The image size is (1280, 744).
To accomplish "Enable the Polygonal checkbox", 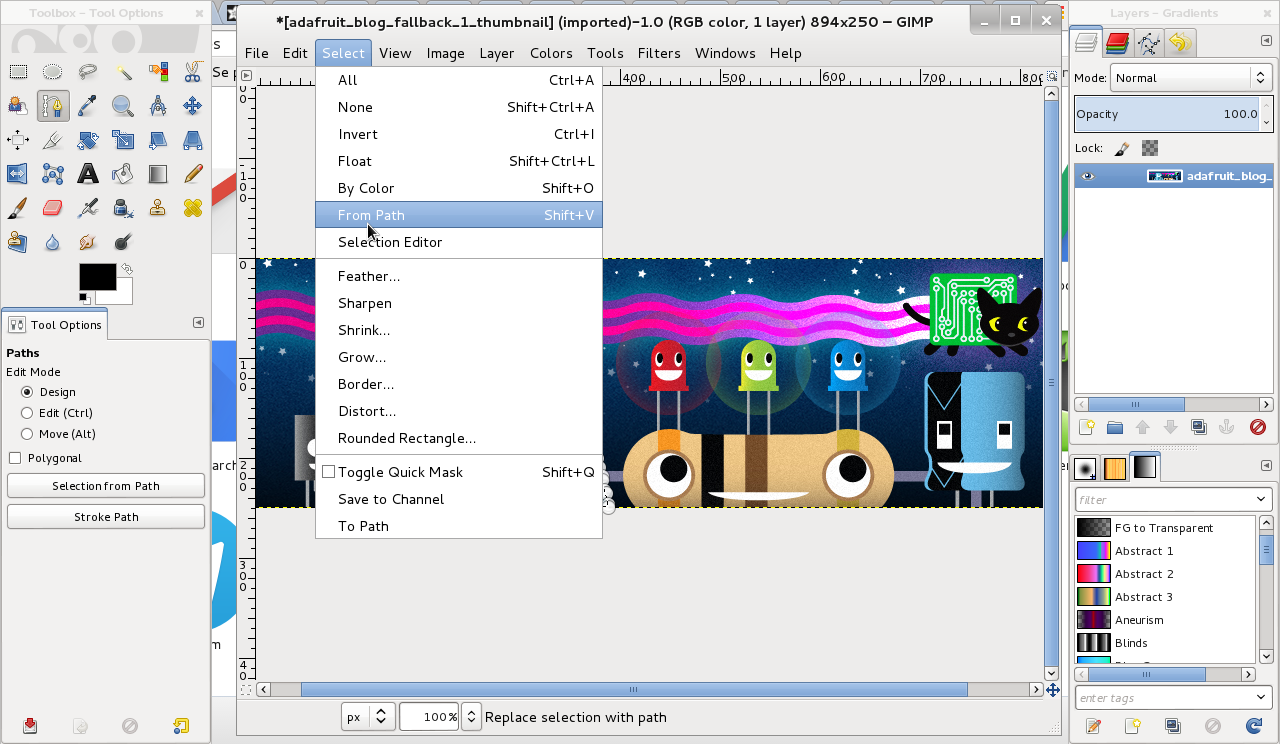I will click(x=15, y=458).
